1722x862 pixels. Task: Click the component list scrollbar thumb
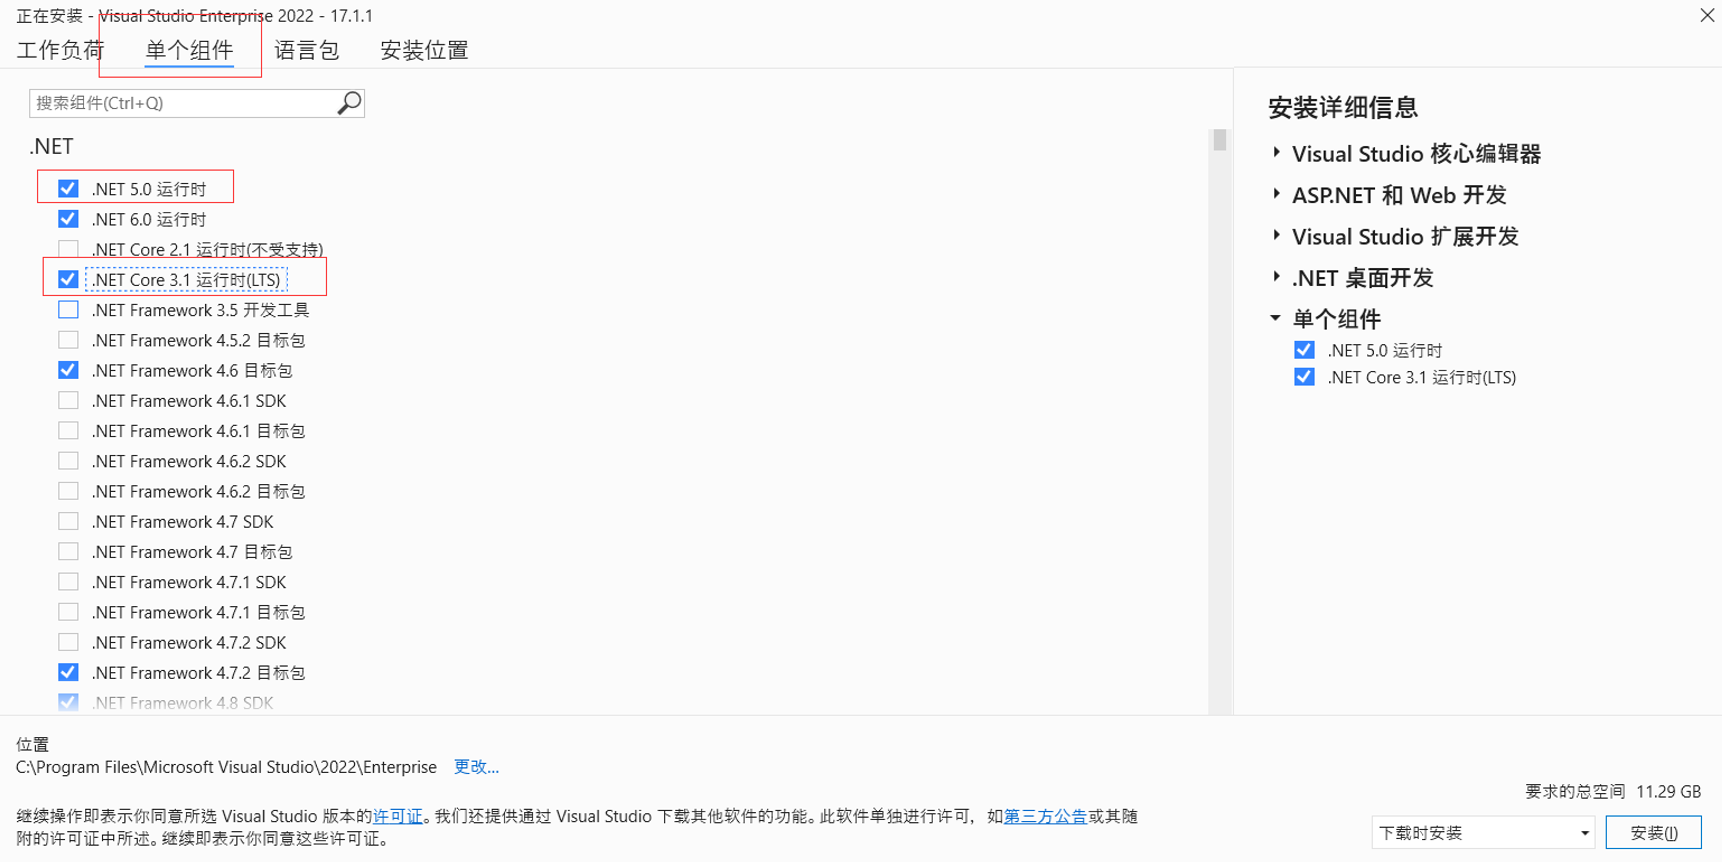[1219, 140]
